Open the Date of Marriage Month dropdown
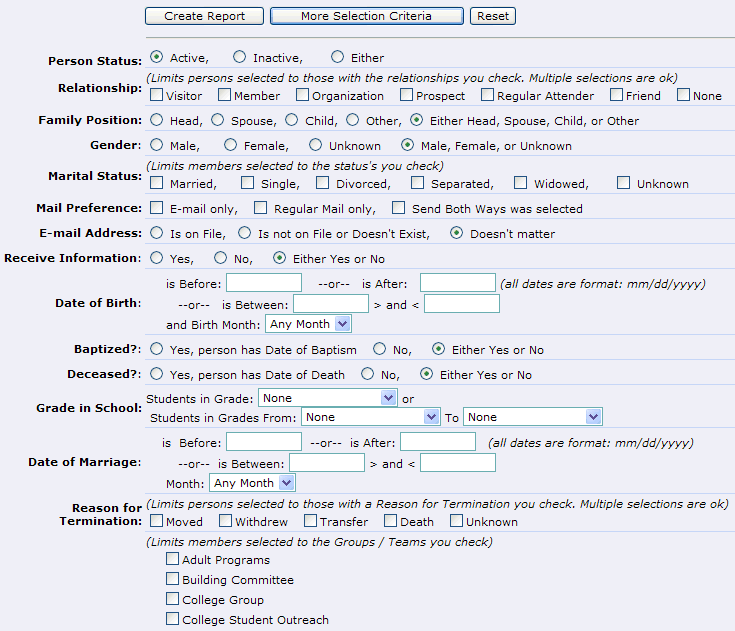The height and width of the screenshot is (631, 735). (x=252, y=482)
